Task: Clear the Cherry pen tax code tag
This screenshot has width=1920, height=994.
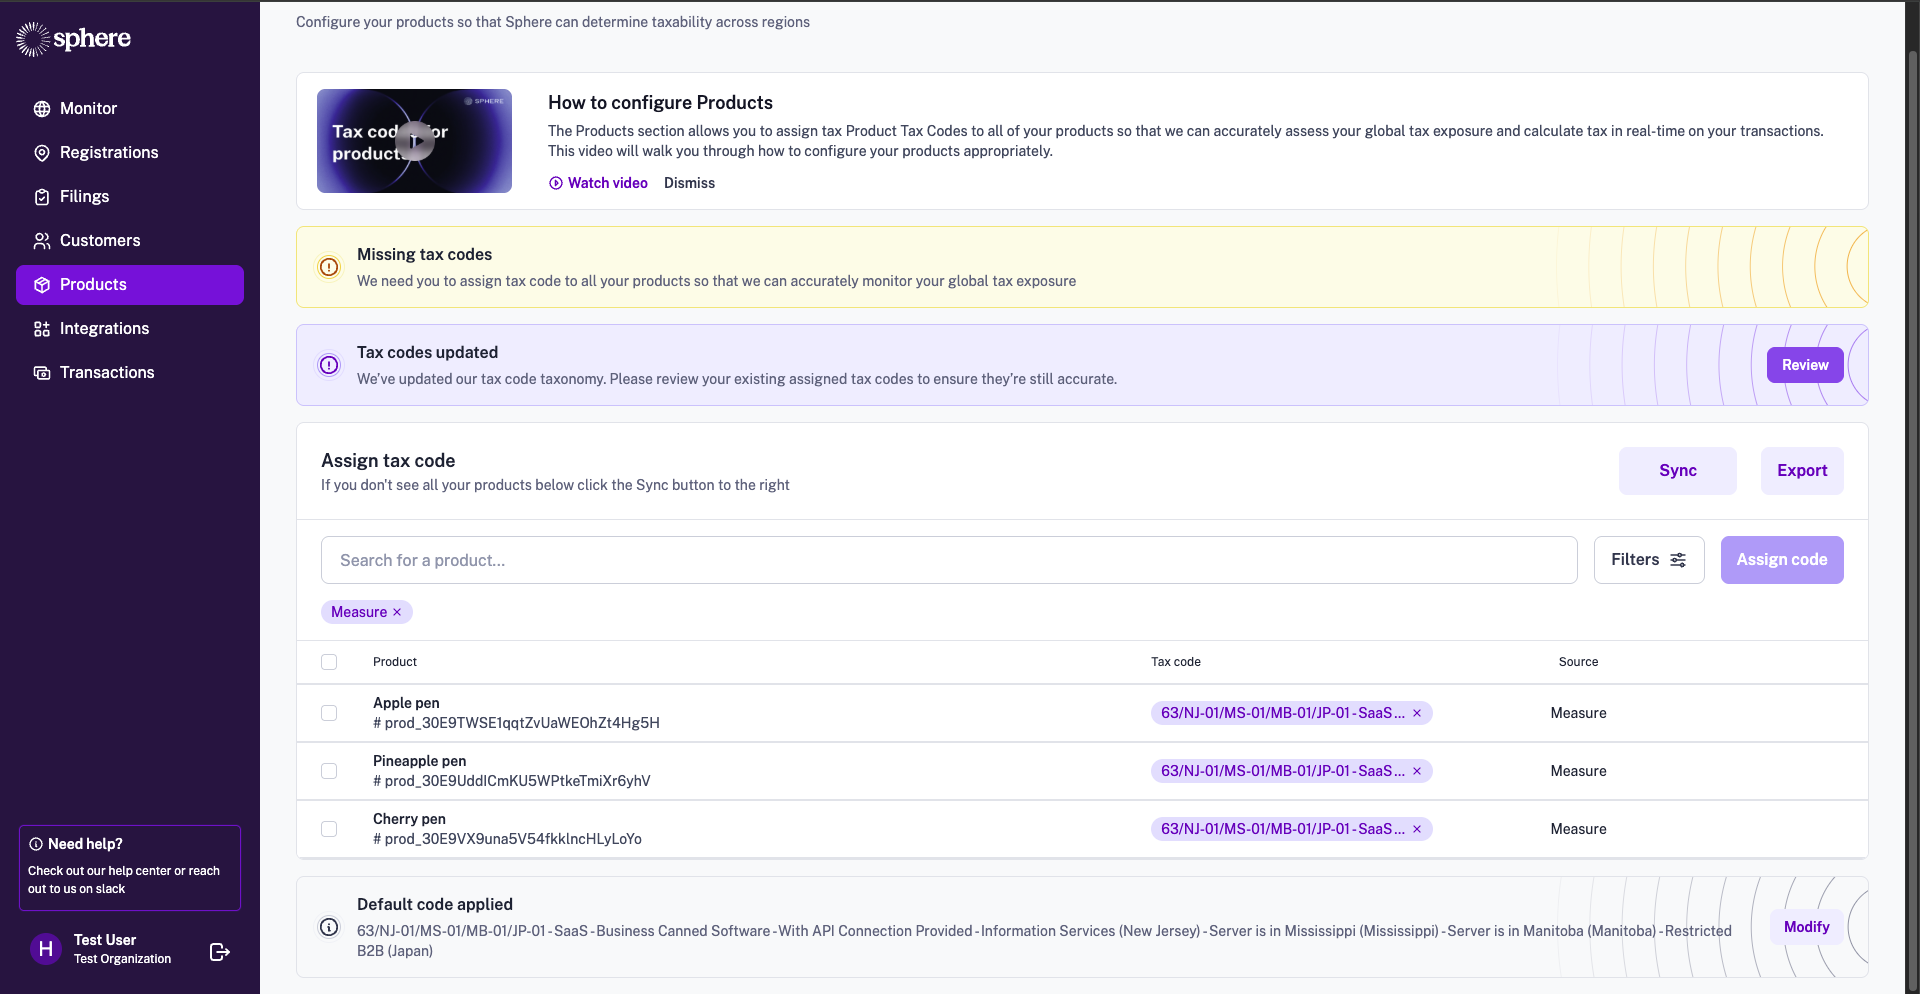Action: tap(1417, 829)
